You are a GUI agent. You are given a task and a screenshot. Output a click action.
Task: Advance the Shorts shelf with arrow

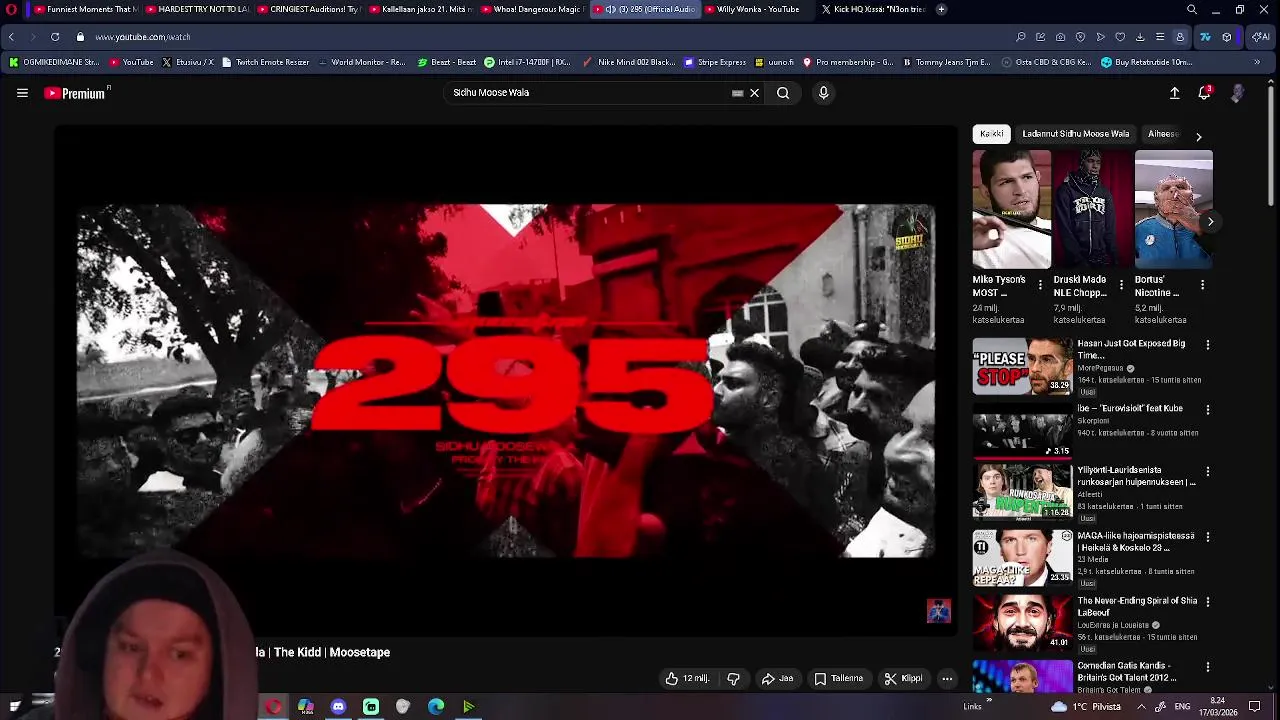point(1210,222)
